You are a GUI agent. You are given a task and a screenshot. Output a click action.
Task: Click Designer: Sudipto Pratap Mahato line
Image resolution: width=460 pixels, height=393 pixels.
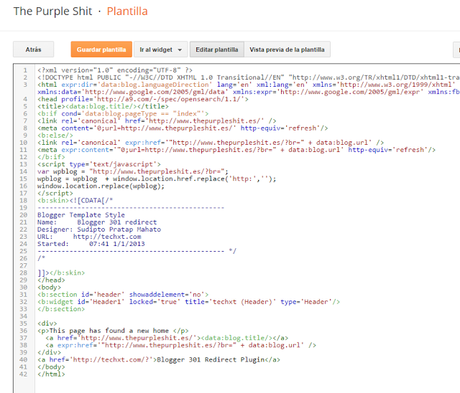point(99,229)
